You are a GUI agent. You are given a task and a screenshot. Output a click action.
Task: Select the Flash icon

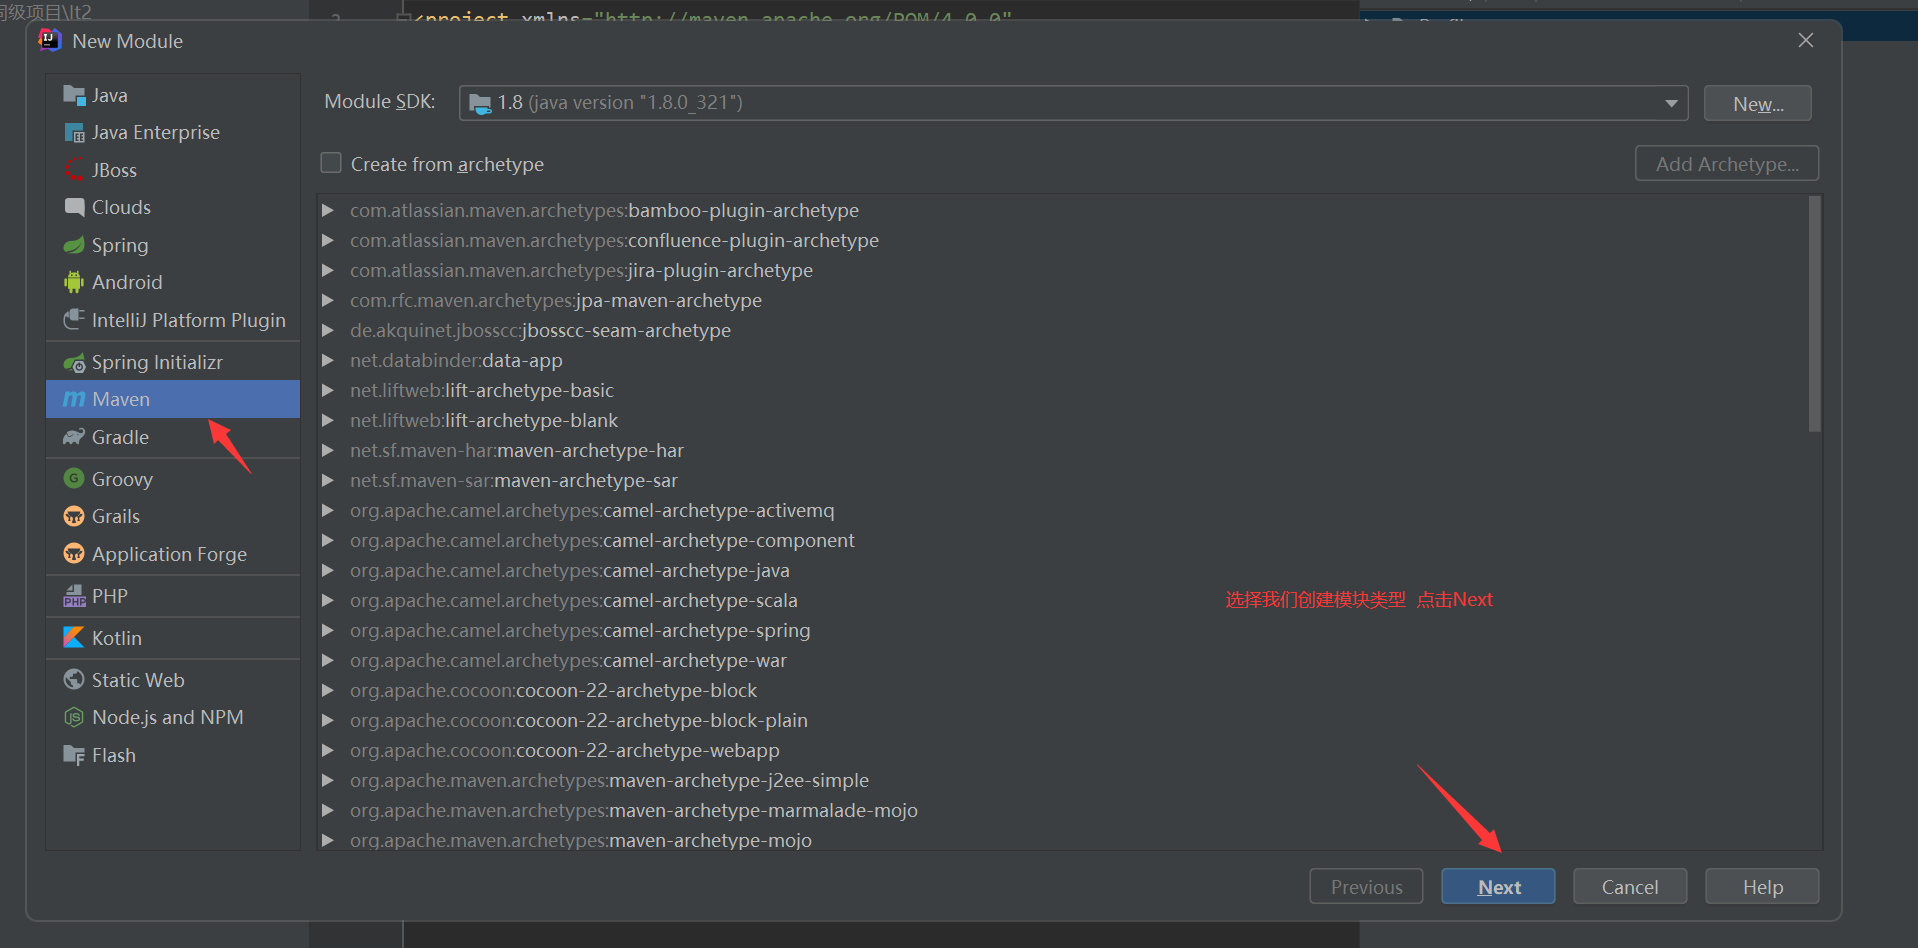click(74, 755)
